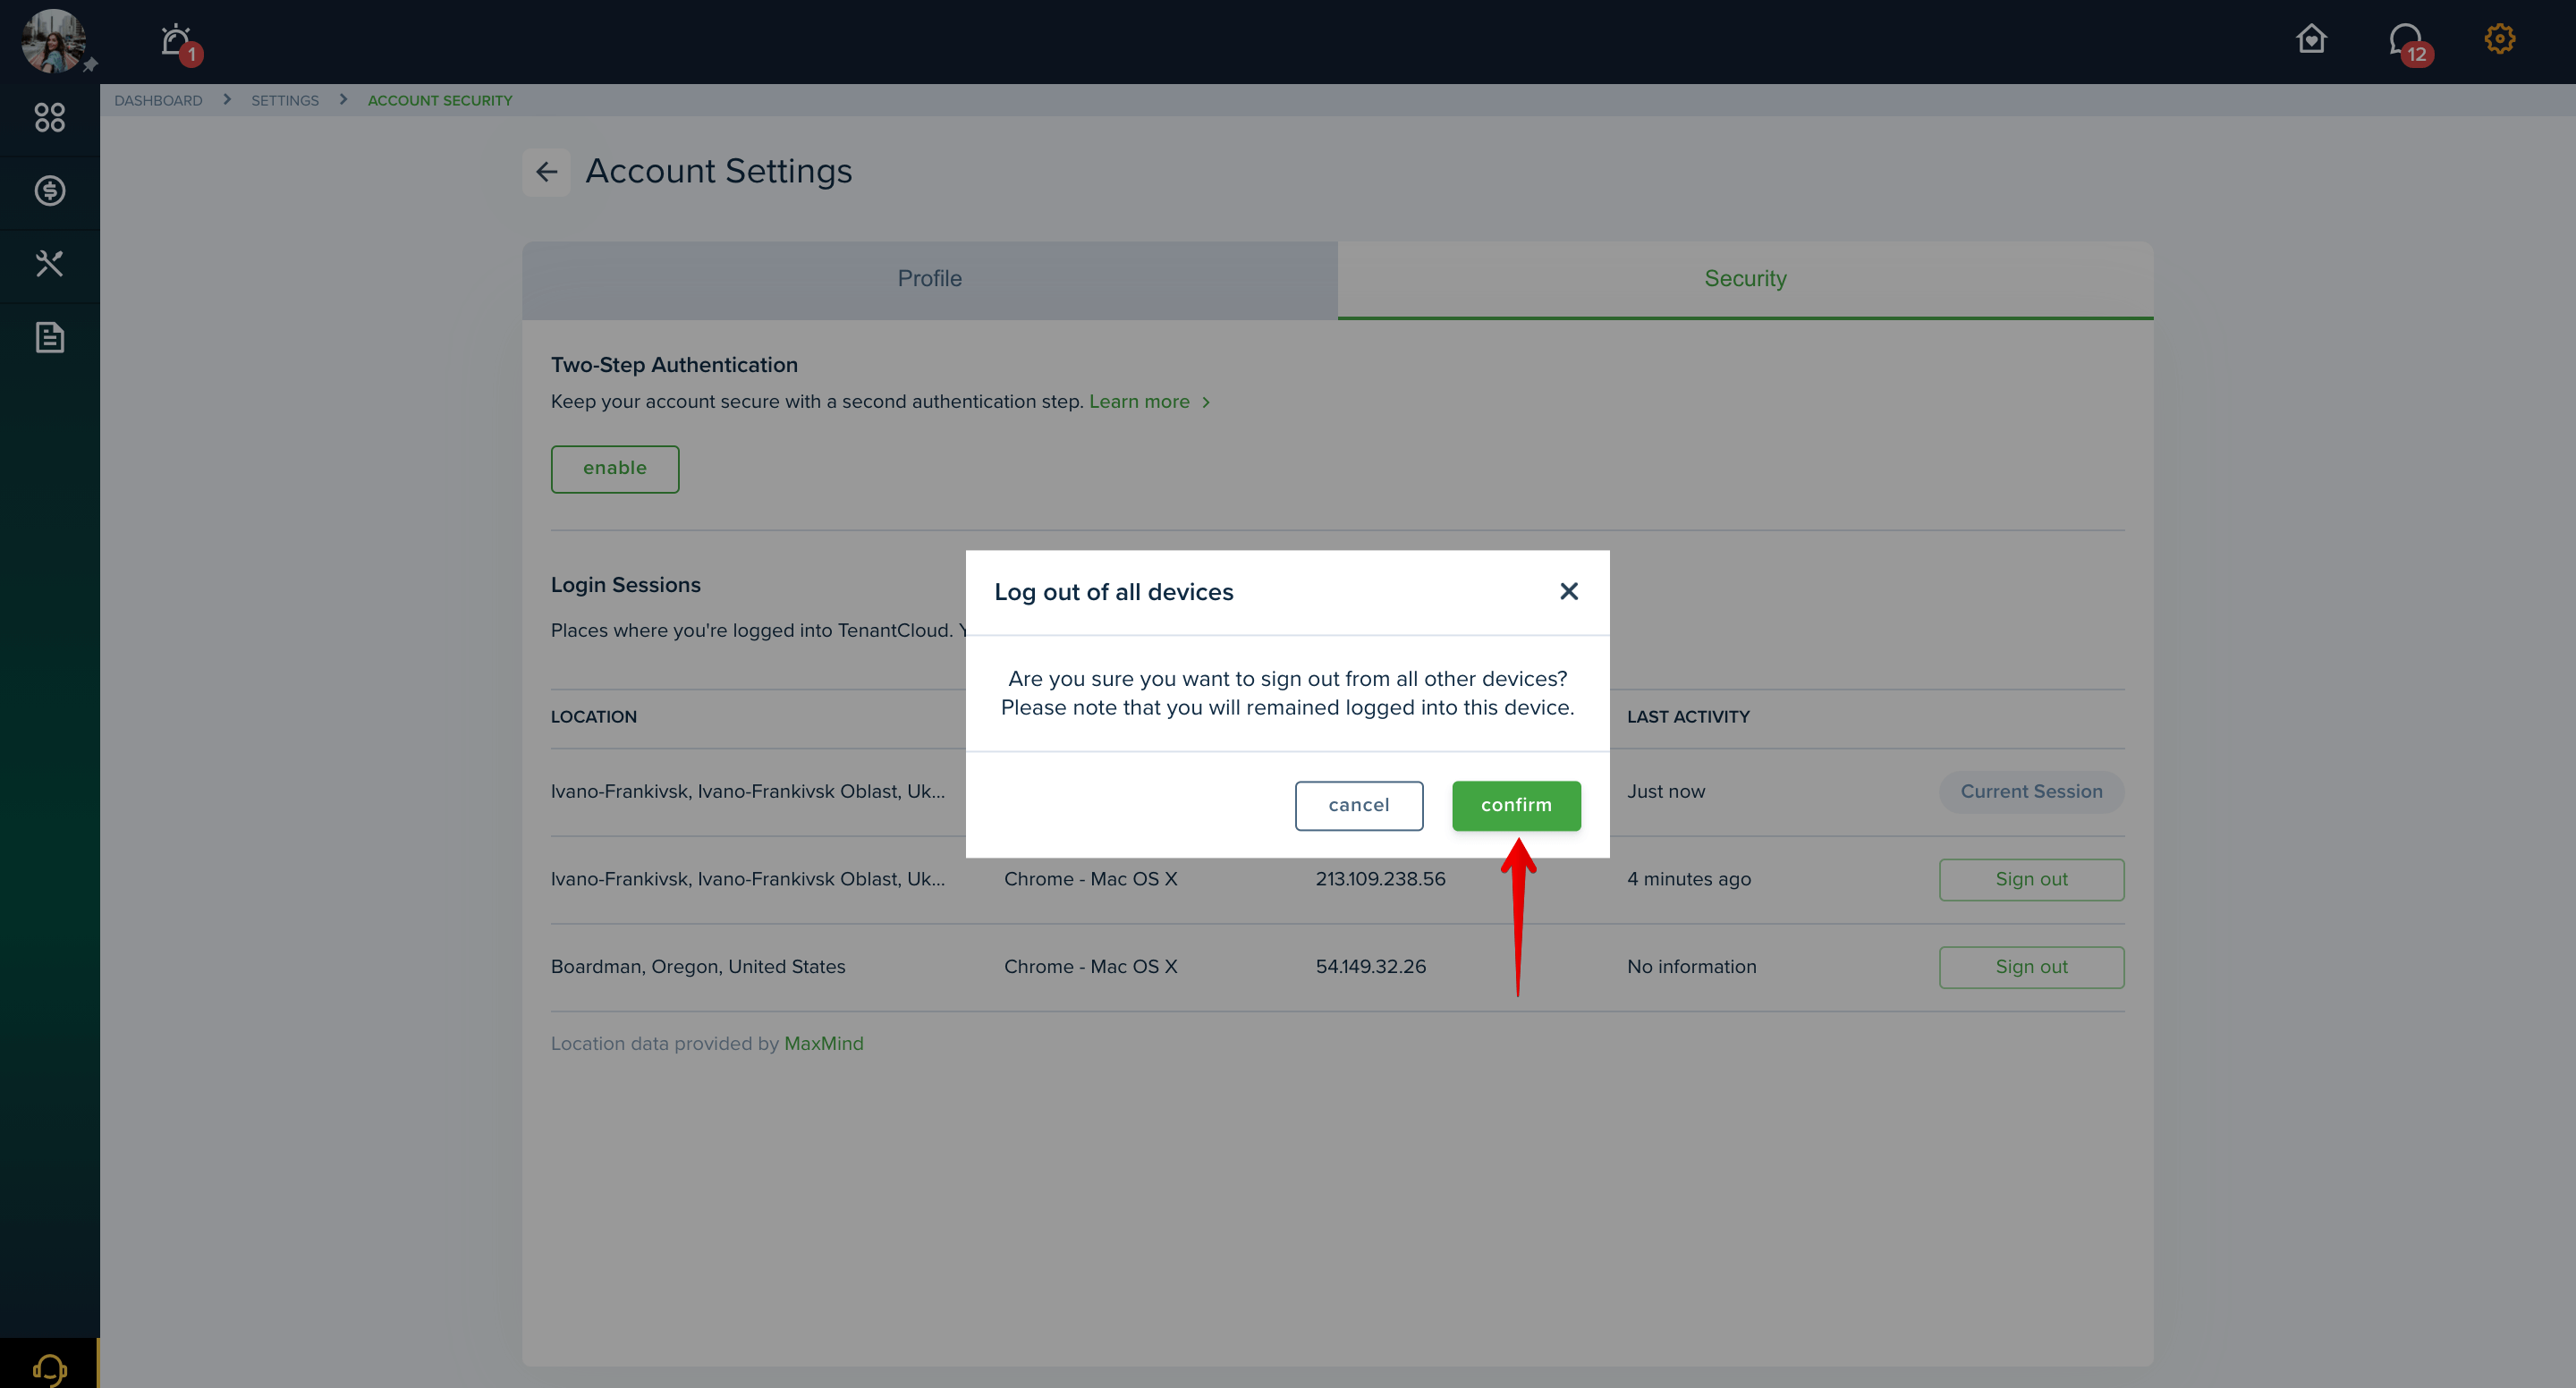Open the MaxMind link

pos(824,1044)
